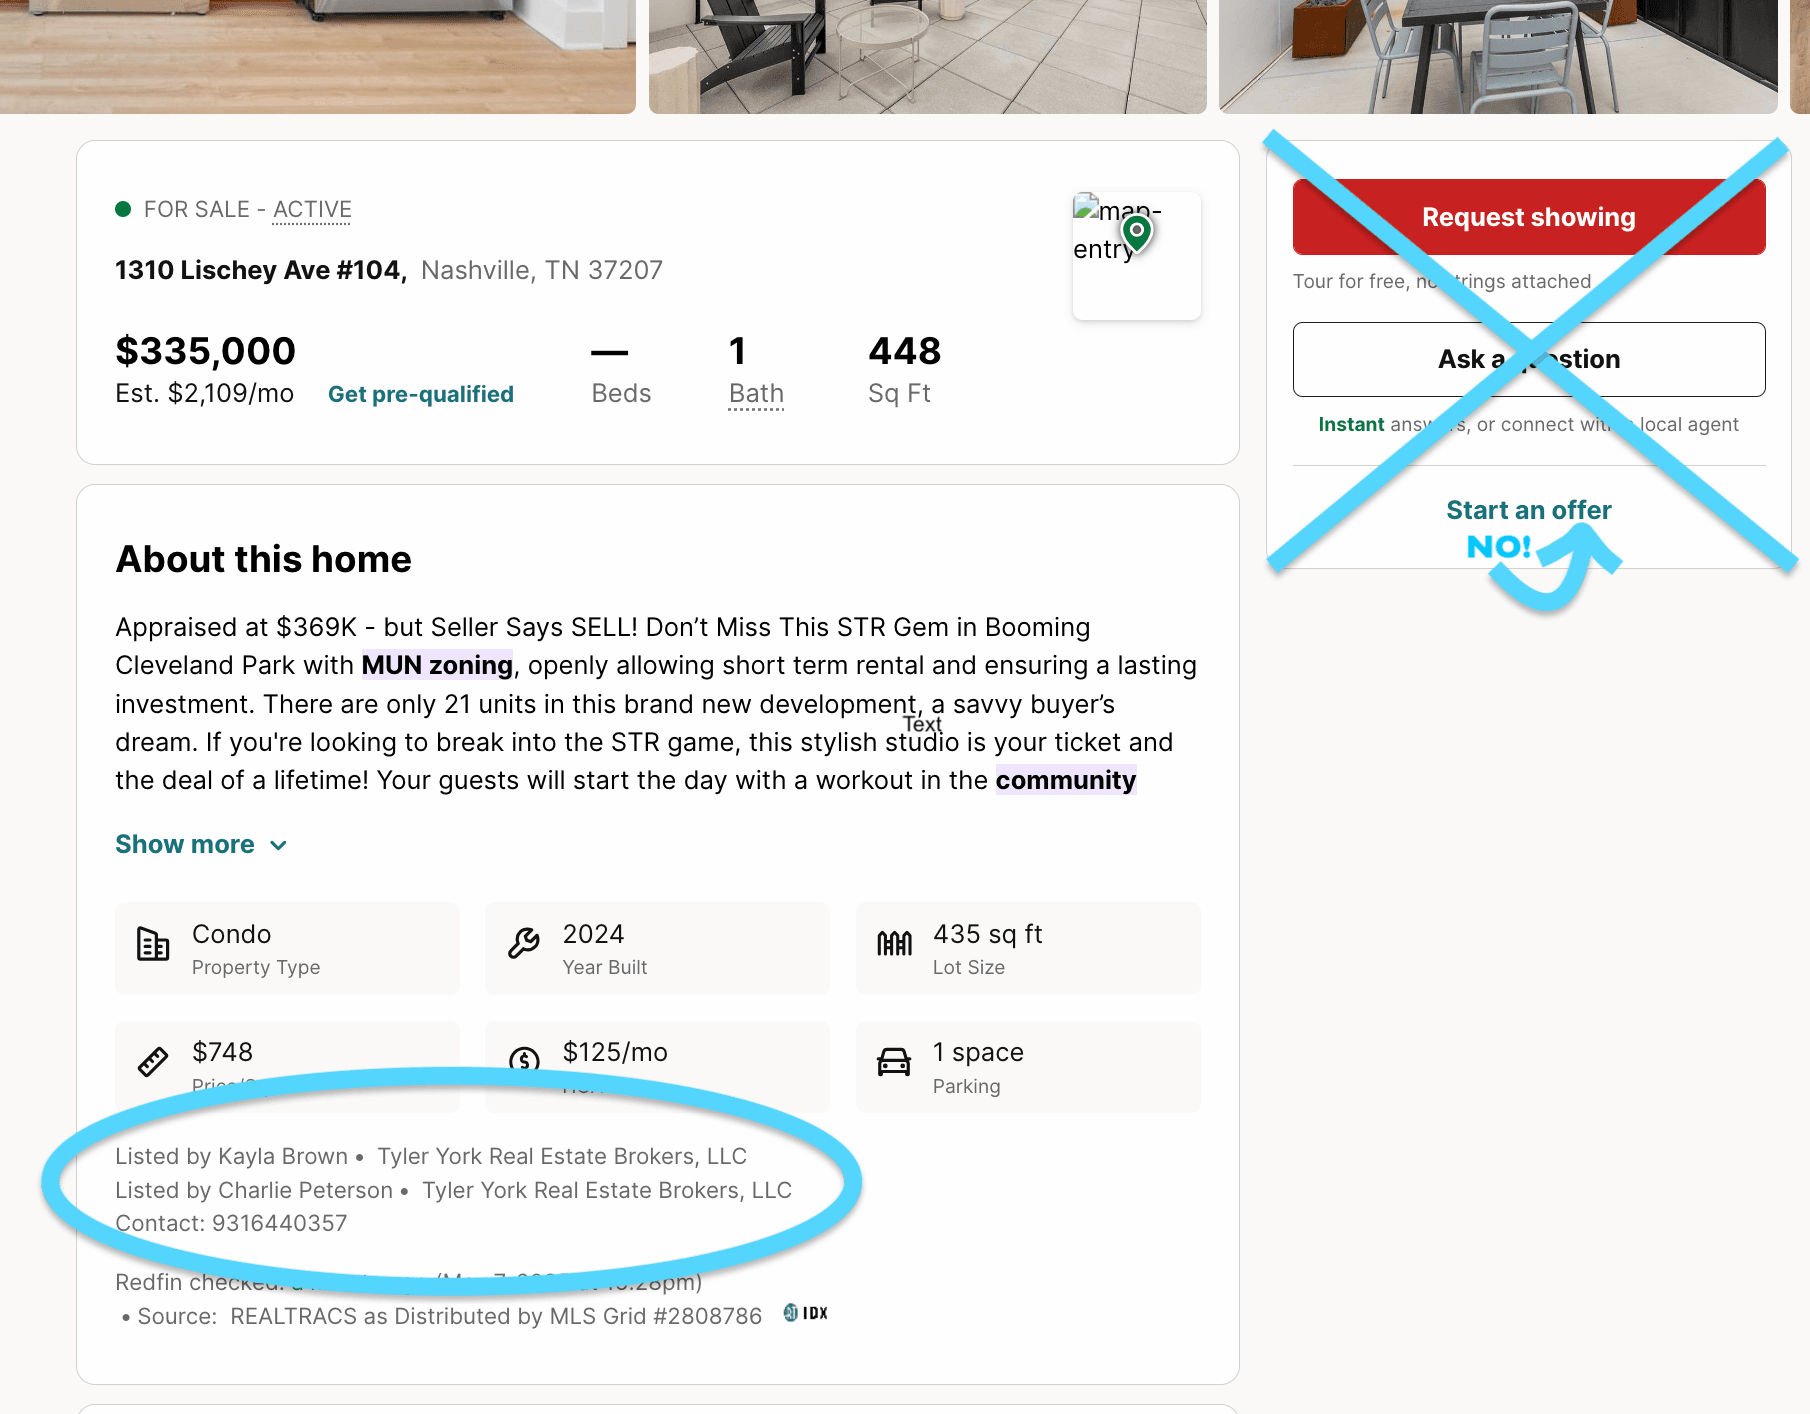Image resolution: width=1810 pixels, height=1414 pixels.
Task: Click the FOR SALE label
Action: click(x=197, y=209)
